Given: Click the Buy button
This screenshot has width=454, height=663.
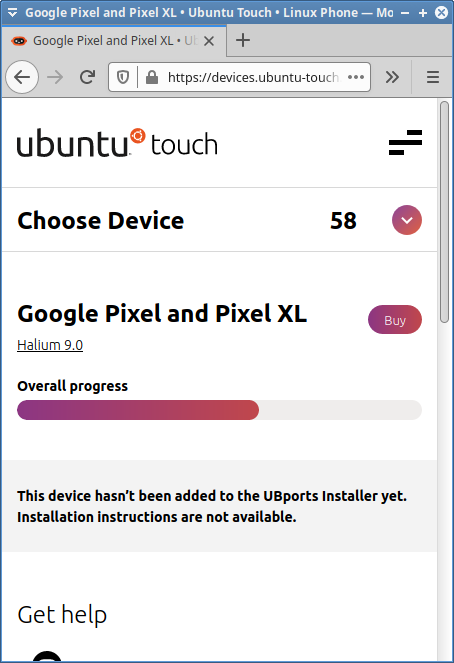Looking at the screenshot, I should (395, 320).
